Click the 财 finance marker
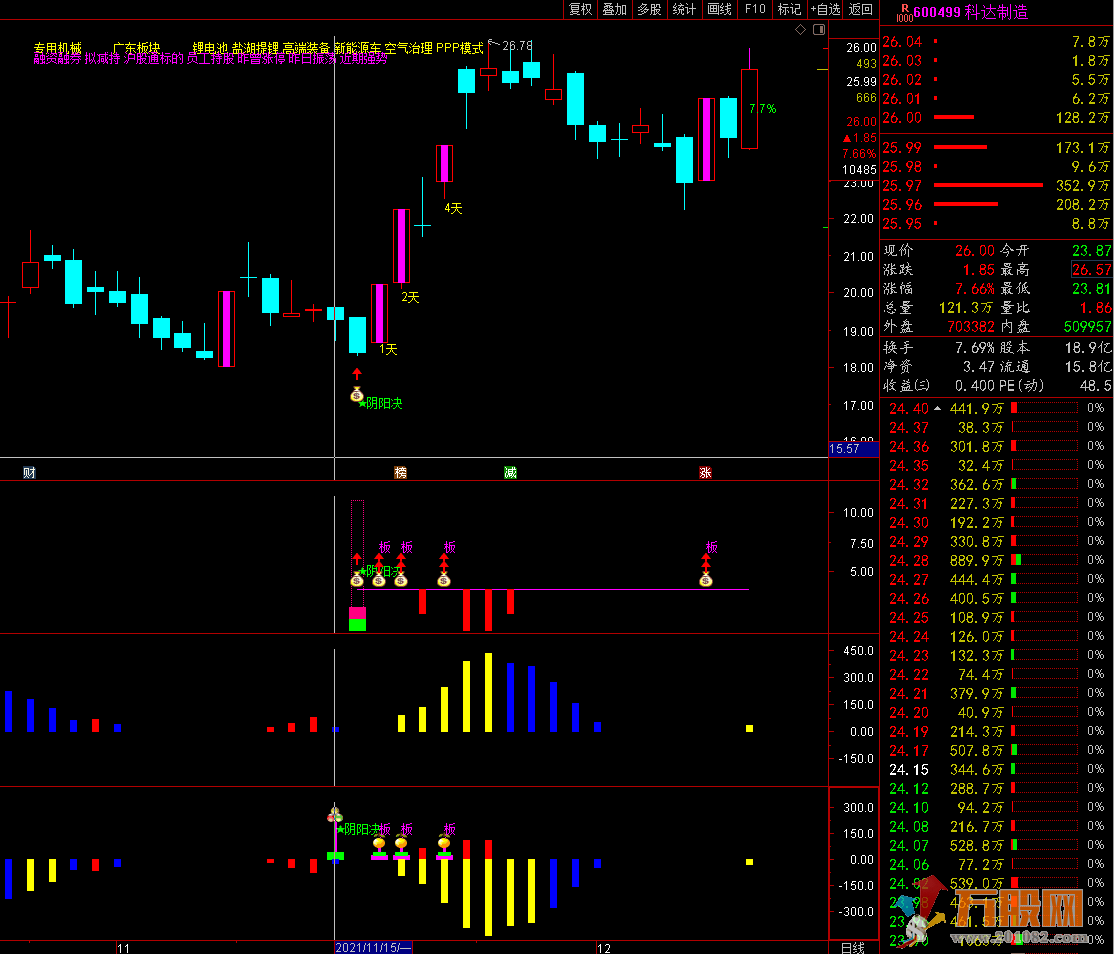Image resolution: width=1114 pixels, height=954 pixels. tap(29, 472)
